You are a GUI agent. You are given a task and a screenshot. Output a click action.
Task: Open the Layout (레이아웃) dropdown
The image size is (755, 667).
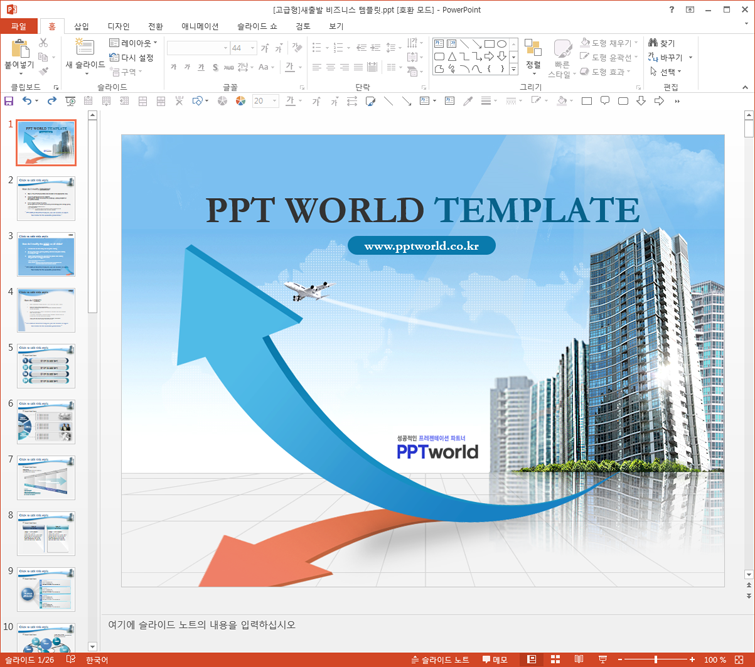[x=133, y=43]
